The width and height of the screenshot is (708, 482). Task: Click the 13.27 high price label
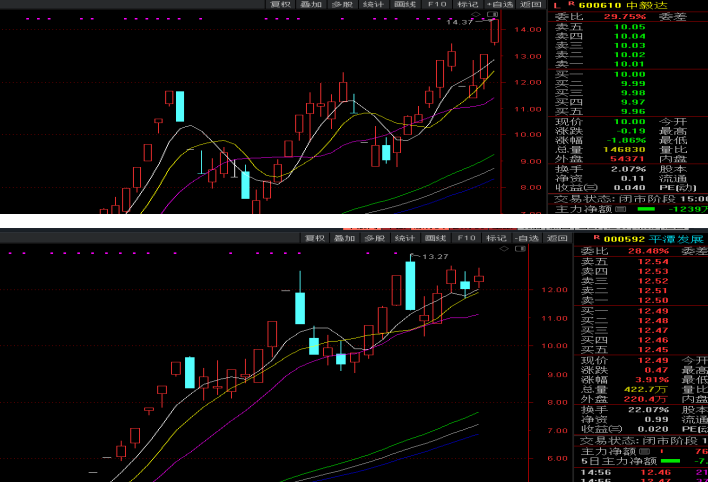[435, 257]
